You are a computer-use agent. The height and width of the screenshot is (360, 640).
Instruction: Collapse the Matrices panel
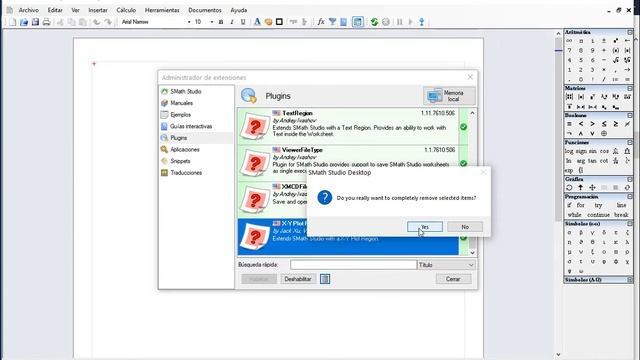click(630, 88)
